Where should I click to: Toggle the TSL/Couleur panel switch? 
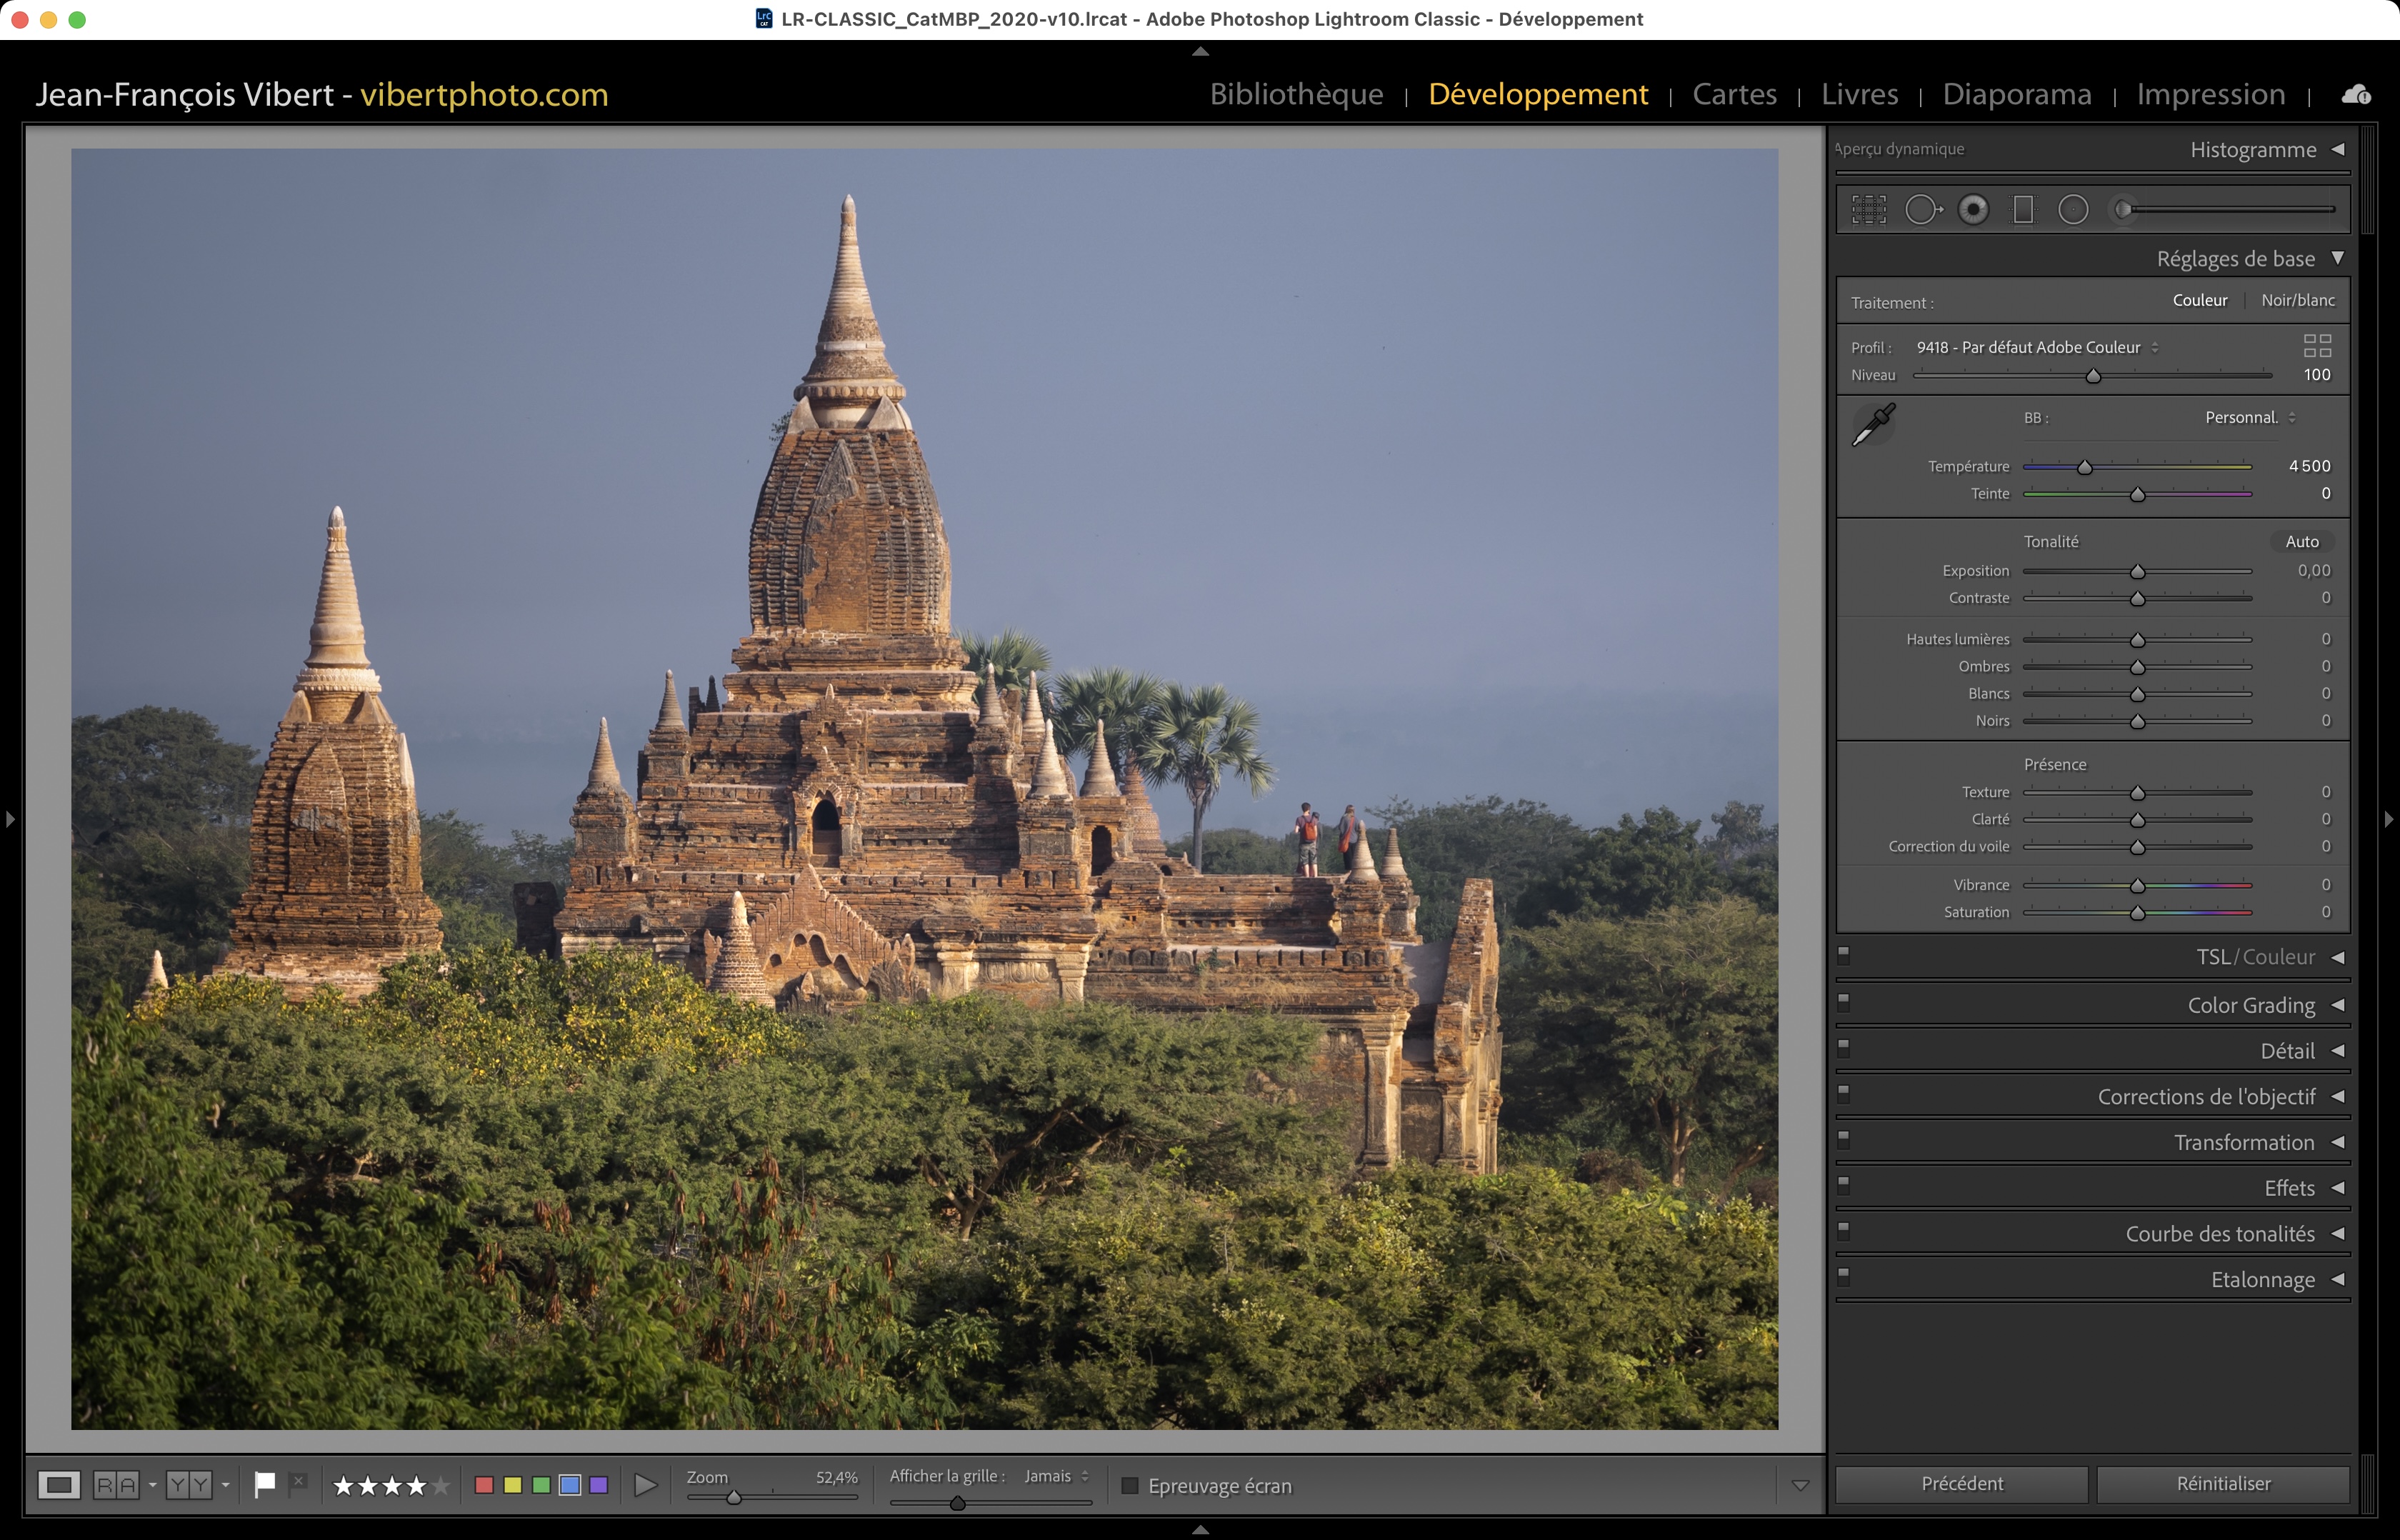(1844, 955)
